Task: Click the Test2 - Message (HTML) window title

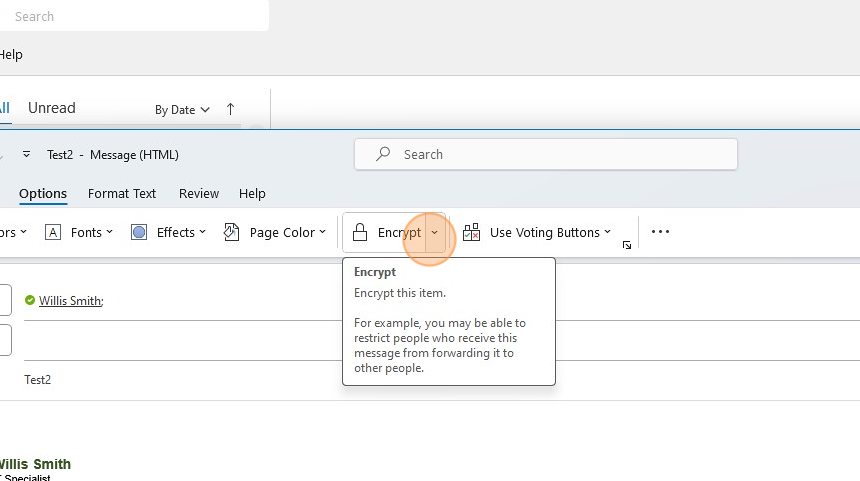Action: [112, 155]
